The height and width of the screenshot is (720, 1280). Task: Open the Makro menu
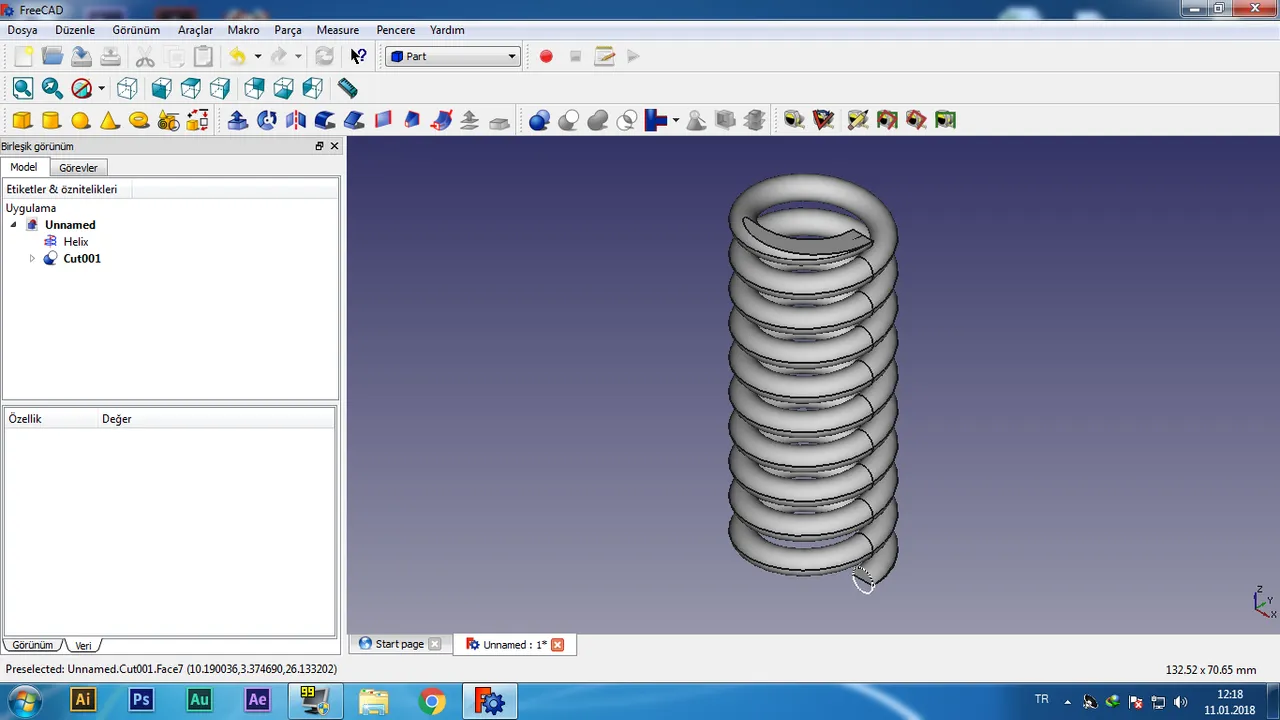point(243,30)
